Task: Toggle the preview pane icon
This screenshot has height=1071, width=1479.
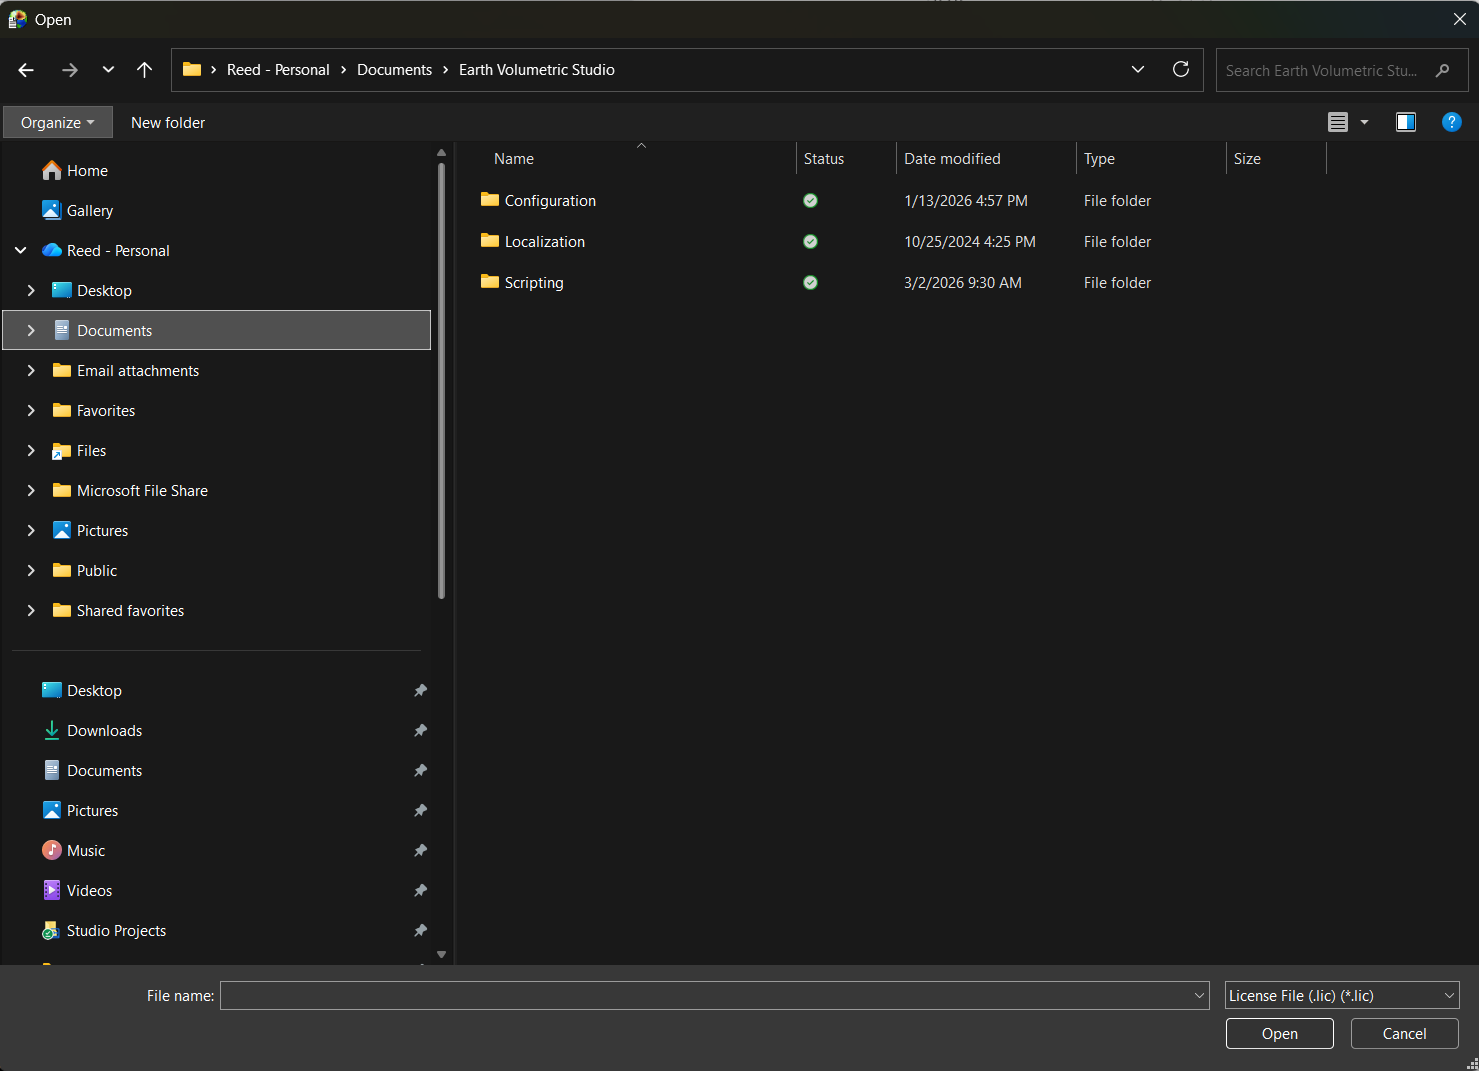Action: coord(1406,122)
